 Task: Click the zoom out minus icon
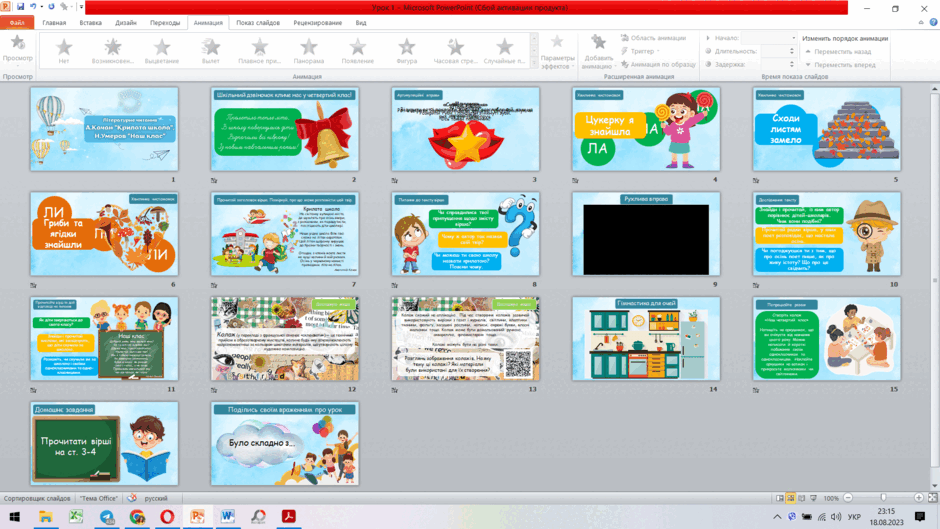pyautogui.click(x=848, y=498)
